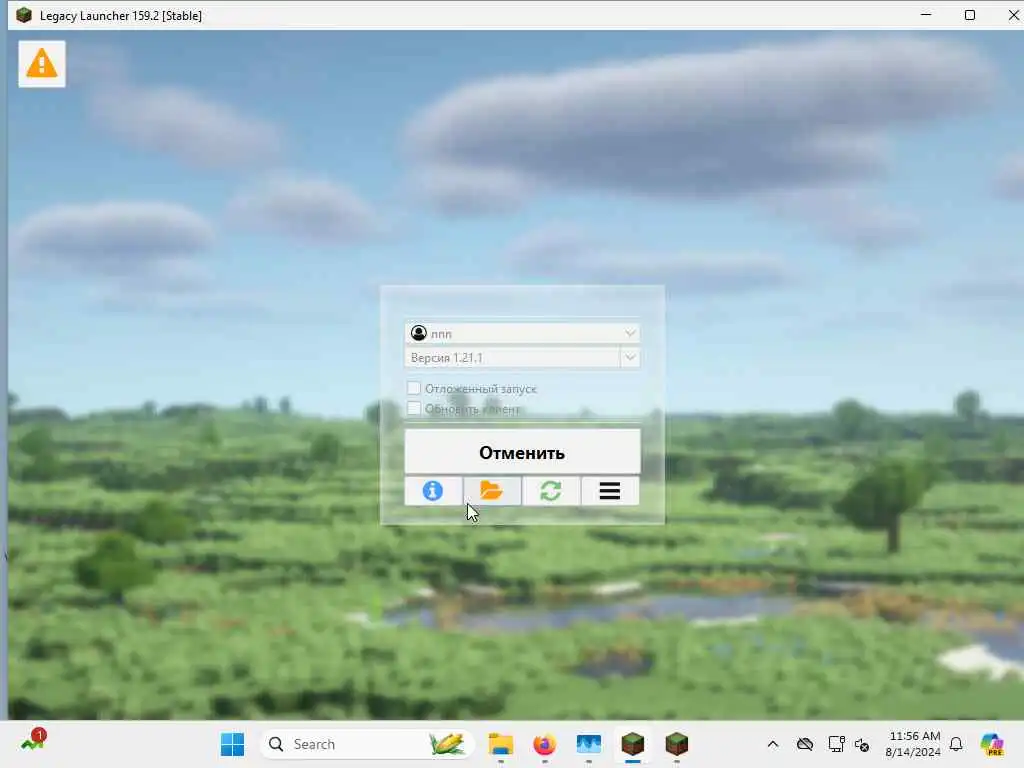This screenshot has height=768, width=1024.
Task: Minimize the Legacy Launcher window
Action: point(925,14)
